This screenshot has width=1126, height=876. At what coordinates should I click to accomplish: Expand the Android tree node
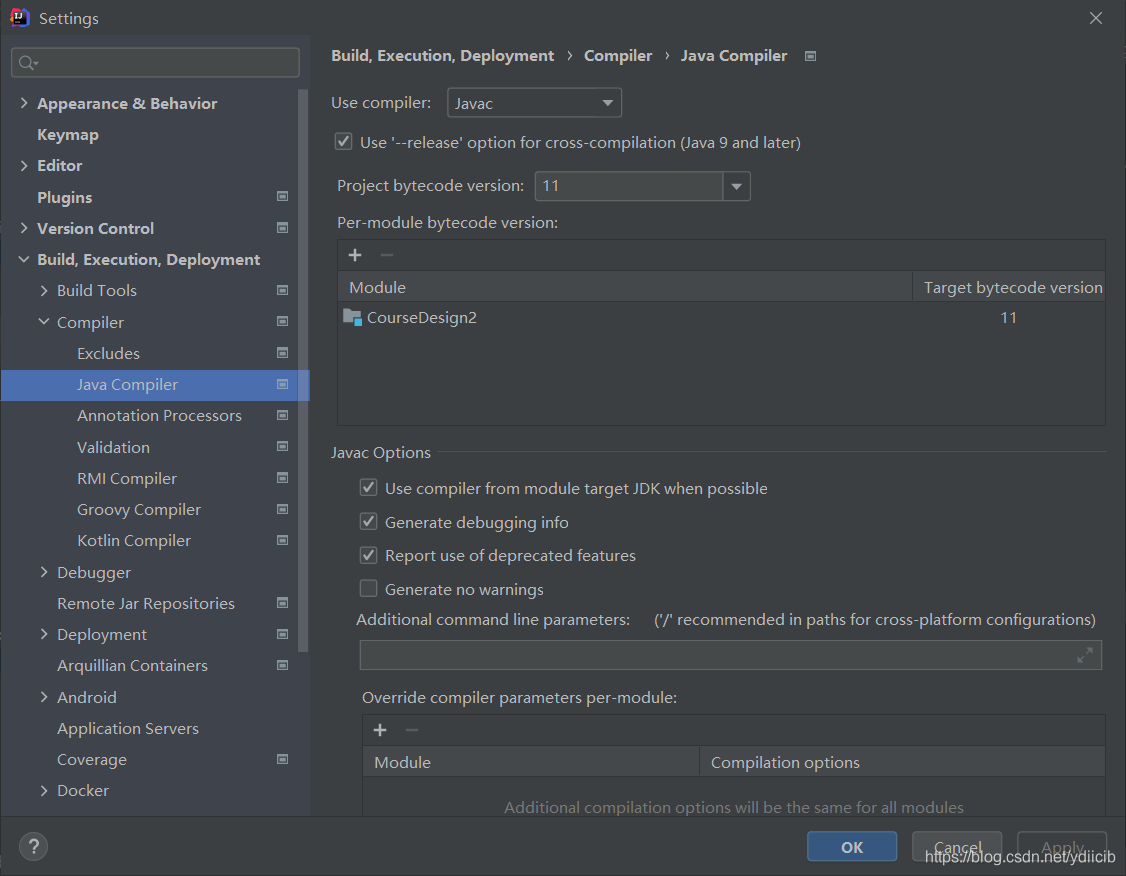pyautogui.click(x=44, y=696)
